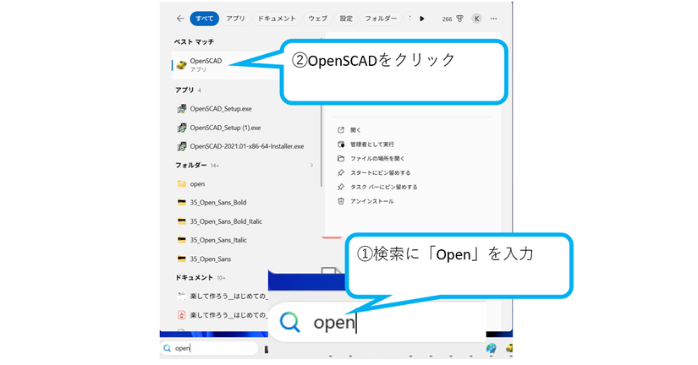Switch to the 設定 filter tab

click(x=346, y=19)
